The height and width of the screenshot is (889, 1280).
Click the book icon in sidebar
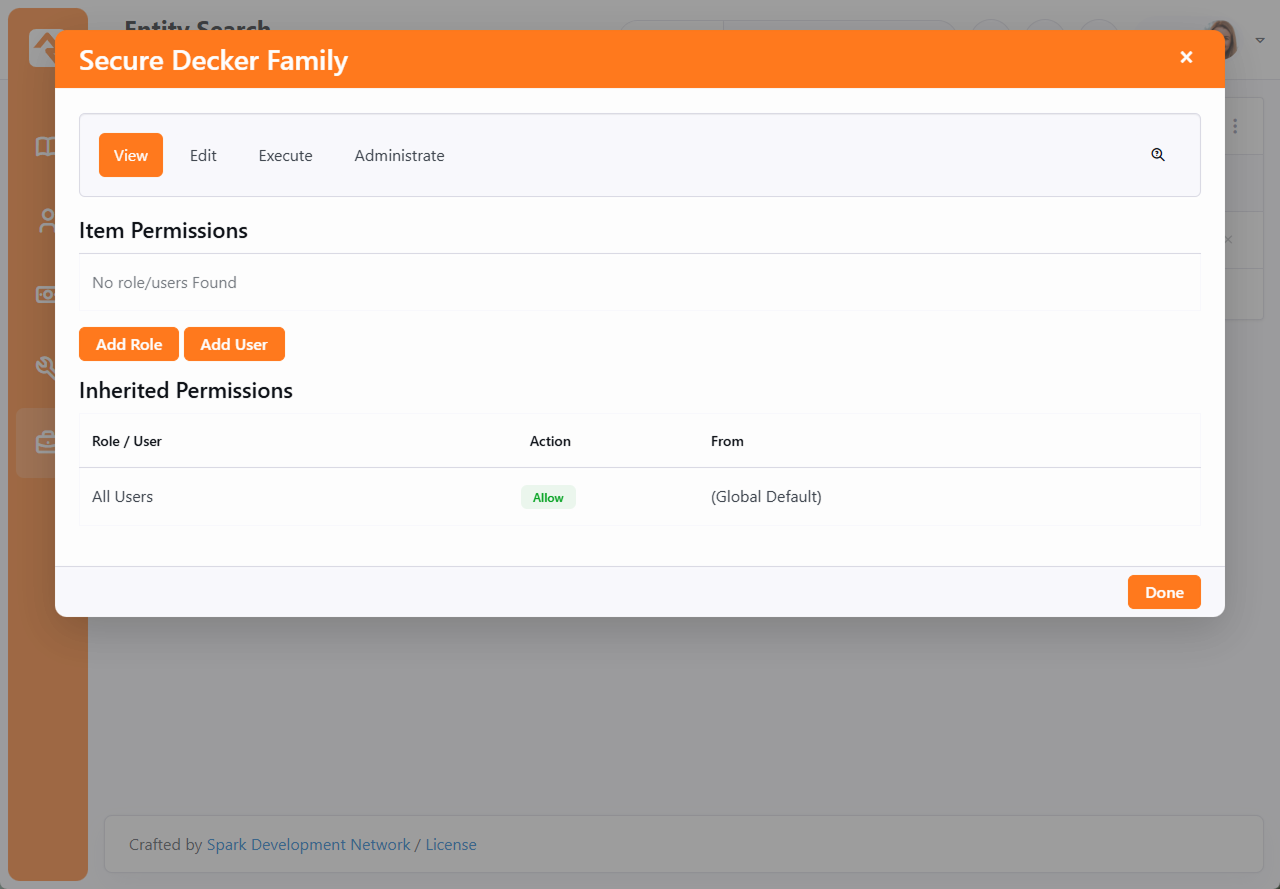click(45, 147)
